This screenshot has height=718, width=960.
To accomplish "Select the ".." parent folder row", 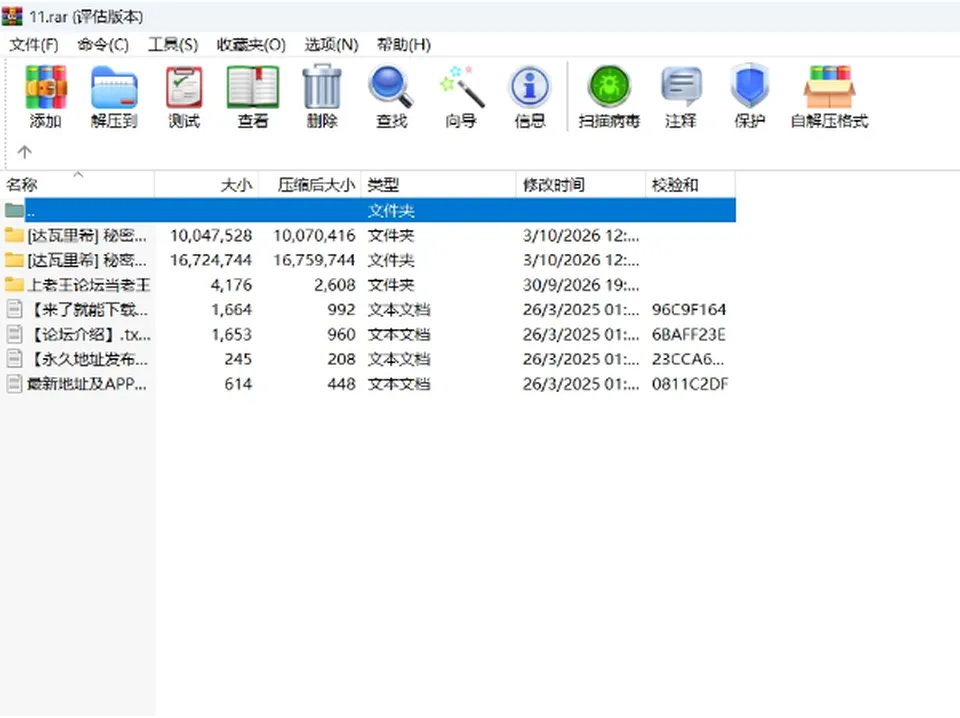I will [x=369, y=211].
